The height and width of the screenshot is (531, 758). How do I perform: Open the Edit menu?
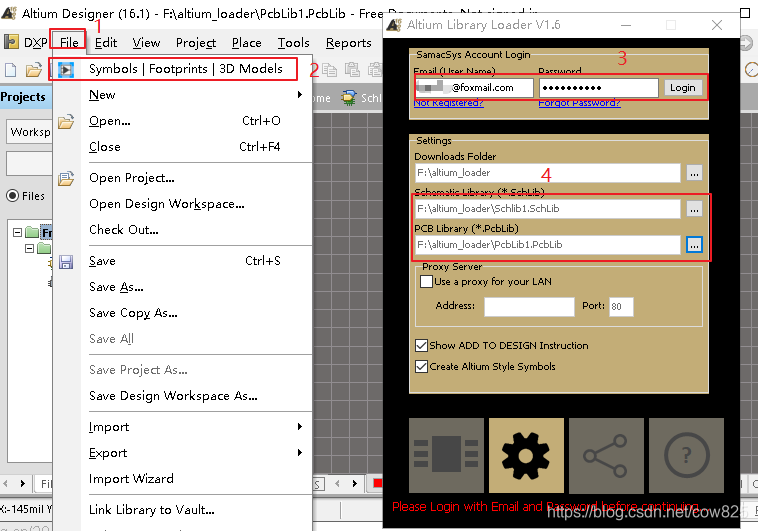pos(106,43)
